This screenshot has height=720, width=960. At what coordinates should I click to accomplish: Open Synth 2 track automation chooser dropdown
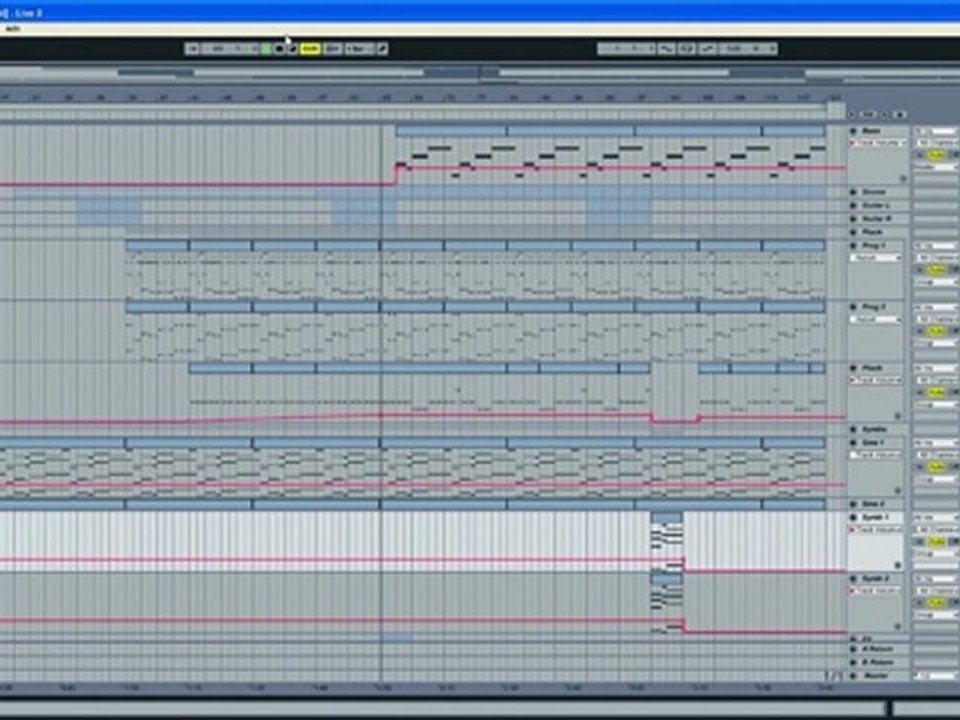[876, 591]
